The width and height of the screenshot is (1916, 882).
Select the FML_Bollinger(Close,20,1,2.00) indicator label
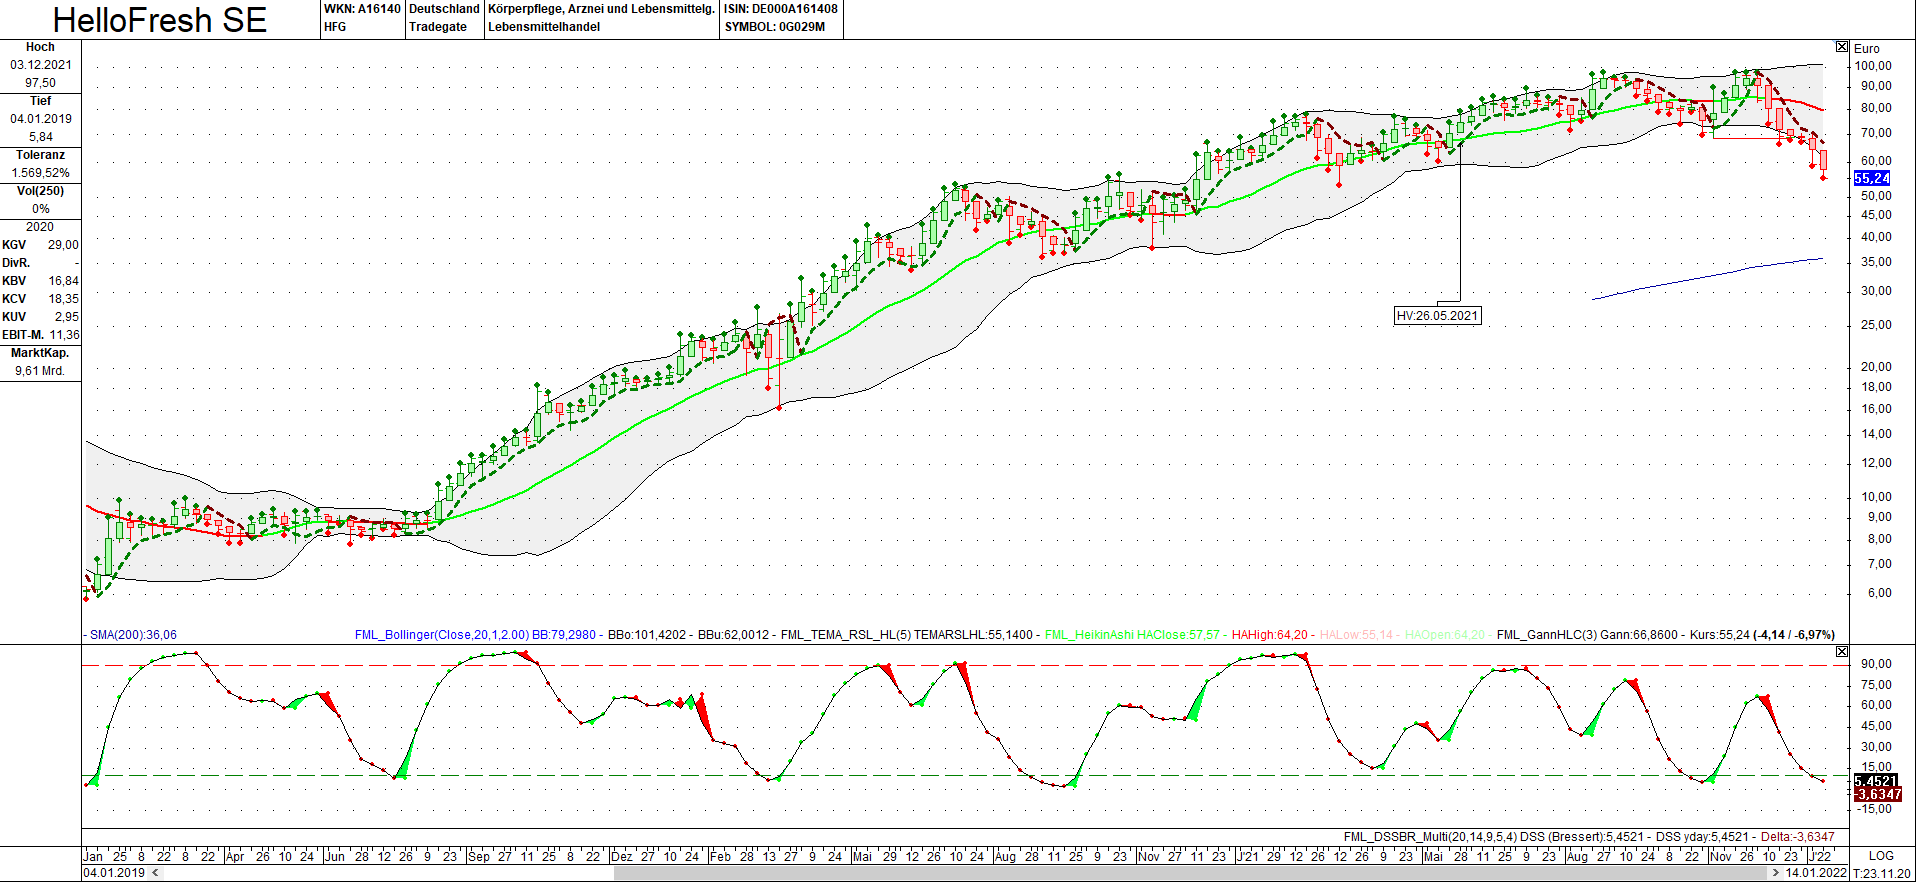[x=442, y=635]
